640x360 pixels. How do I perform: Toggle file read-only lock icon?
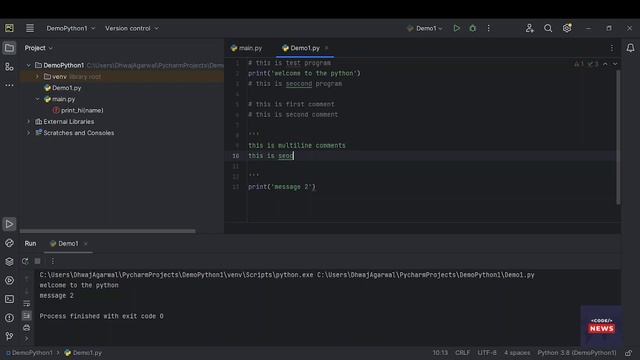point(629,353)
